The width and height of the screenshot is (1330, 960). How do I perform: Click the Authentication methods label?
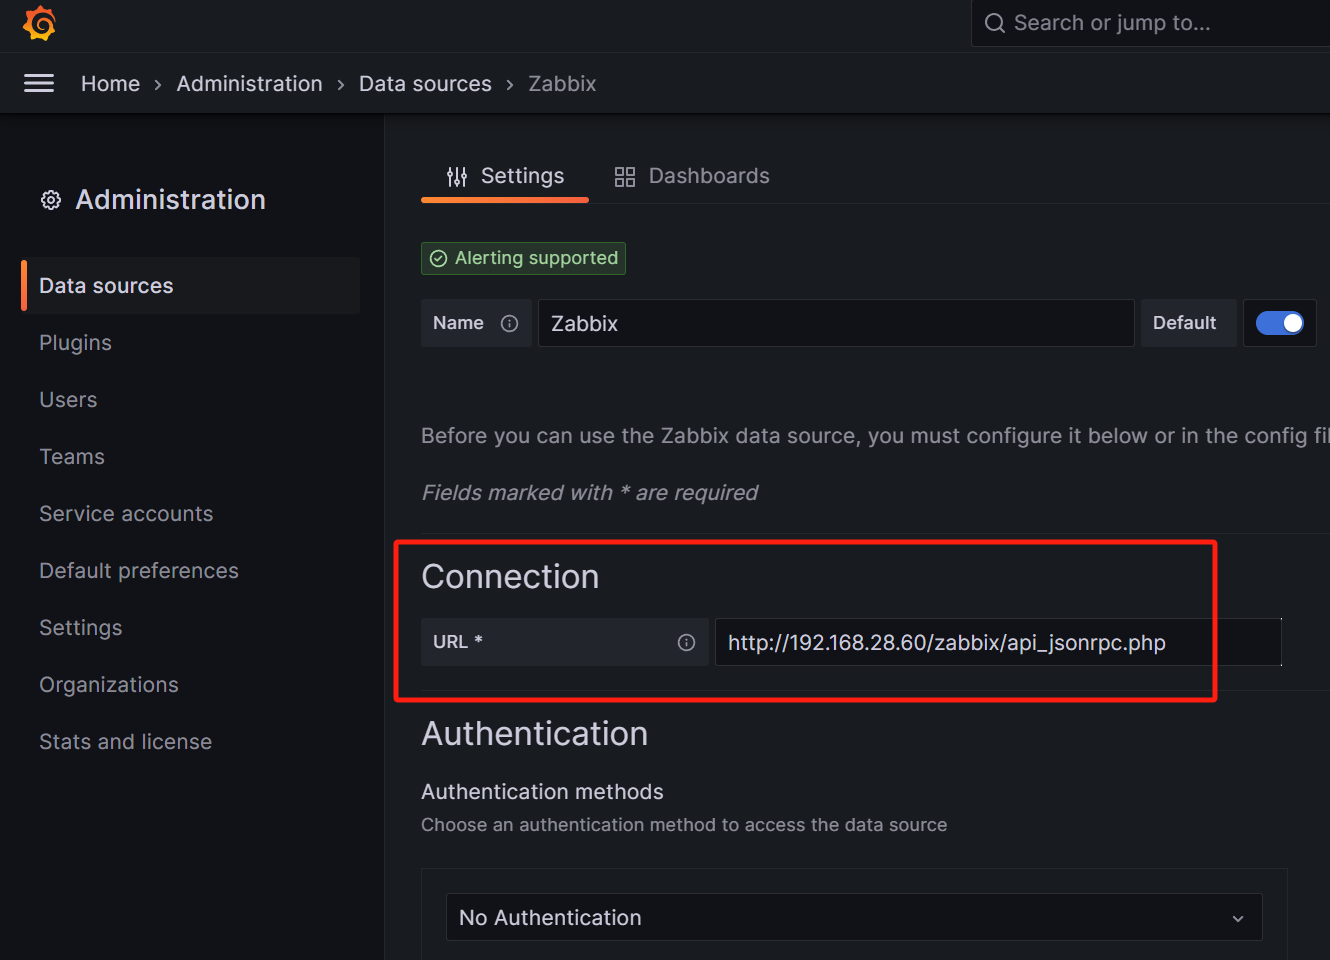[x=542, y=792]
